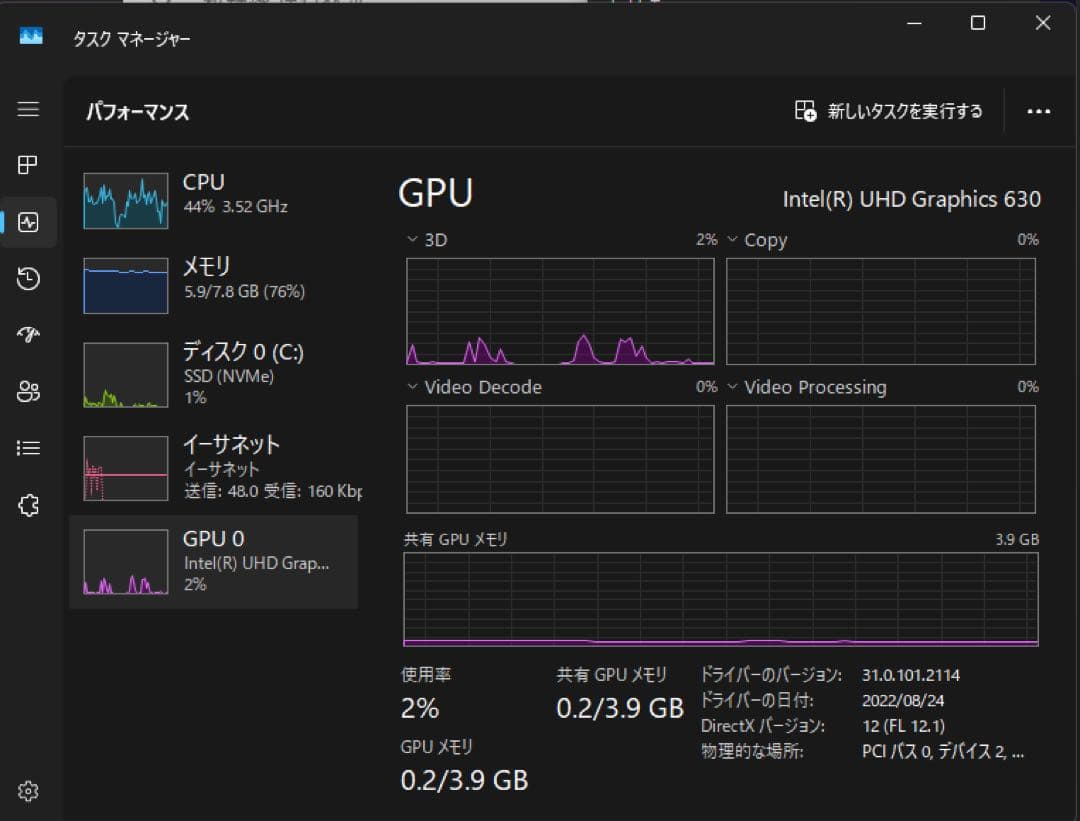The width and height of the screenshot is (1080, 821).
Task: Collapse the Copy engine graph
Action: click(x=733, y=239)
